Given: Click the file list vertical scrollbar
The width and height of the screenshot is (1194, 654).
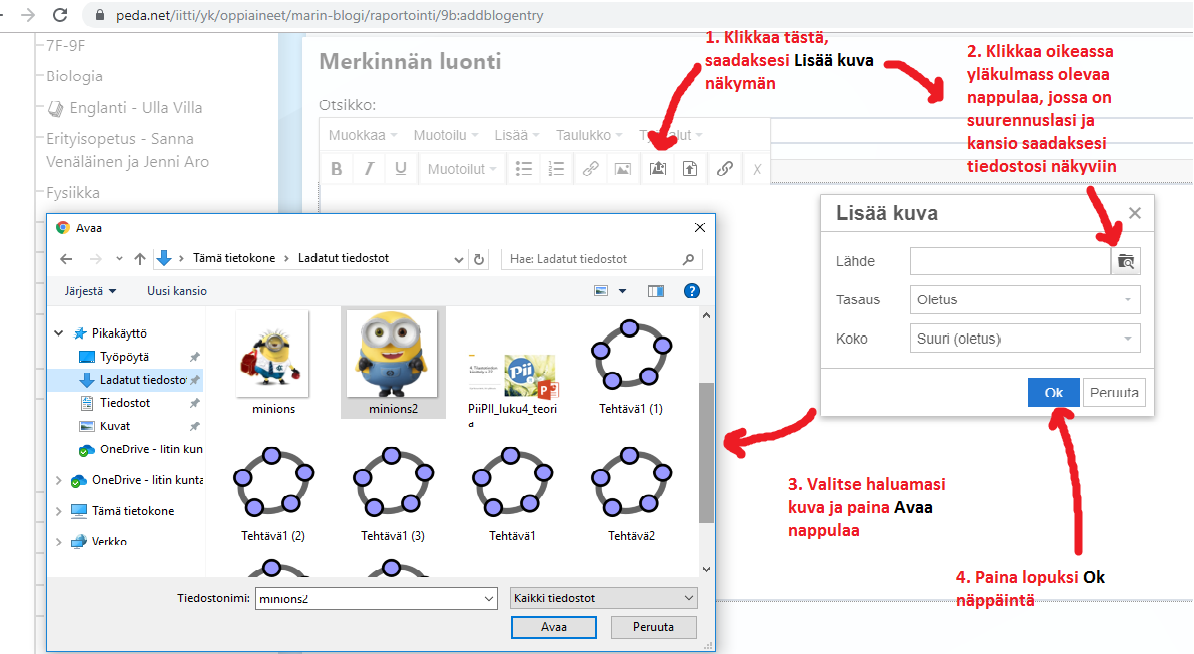Looking at the screenshot, I should pos(707,450).
